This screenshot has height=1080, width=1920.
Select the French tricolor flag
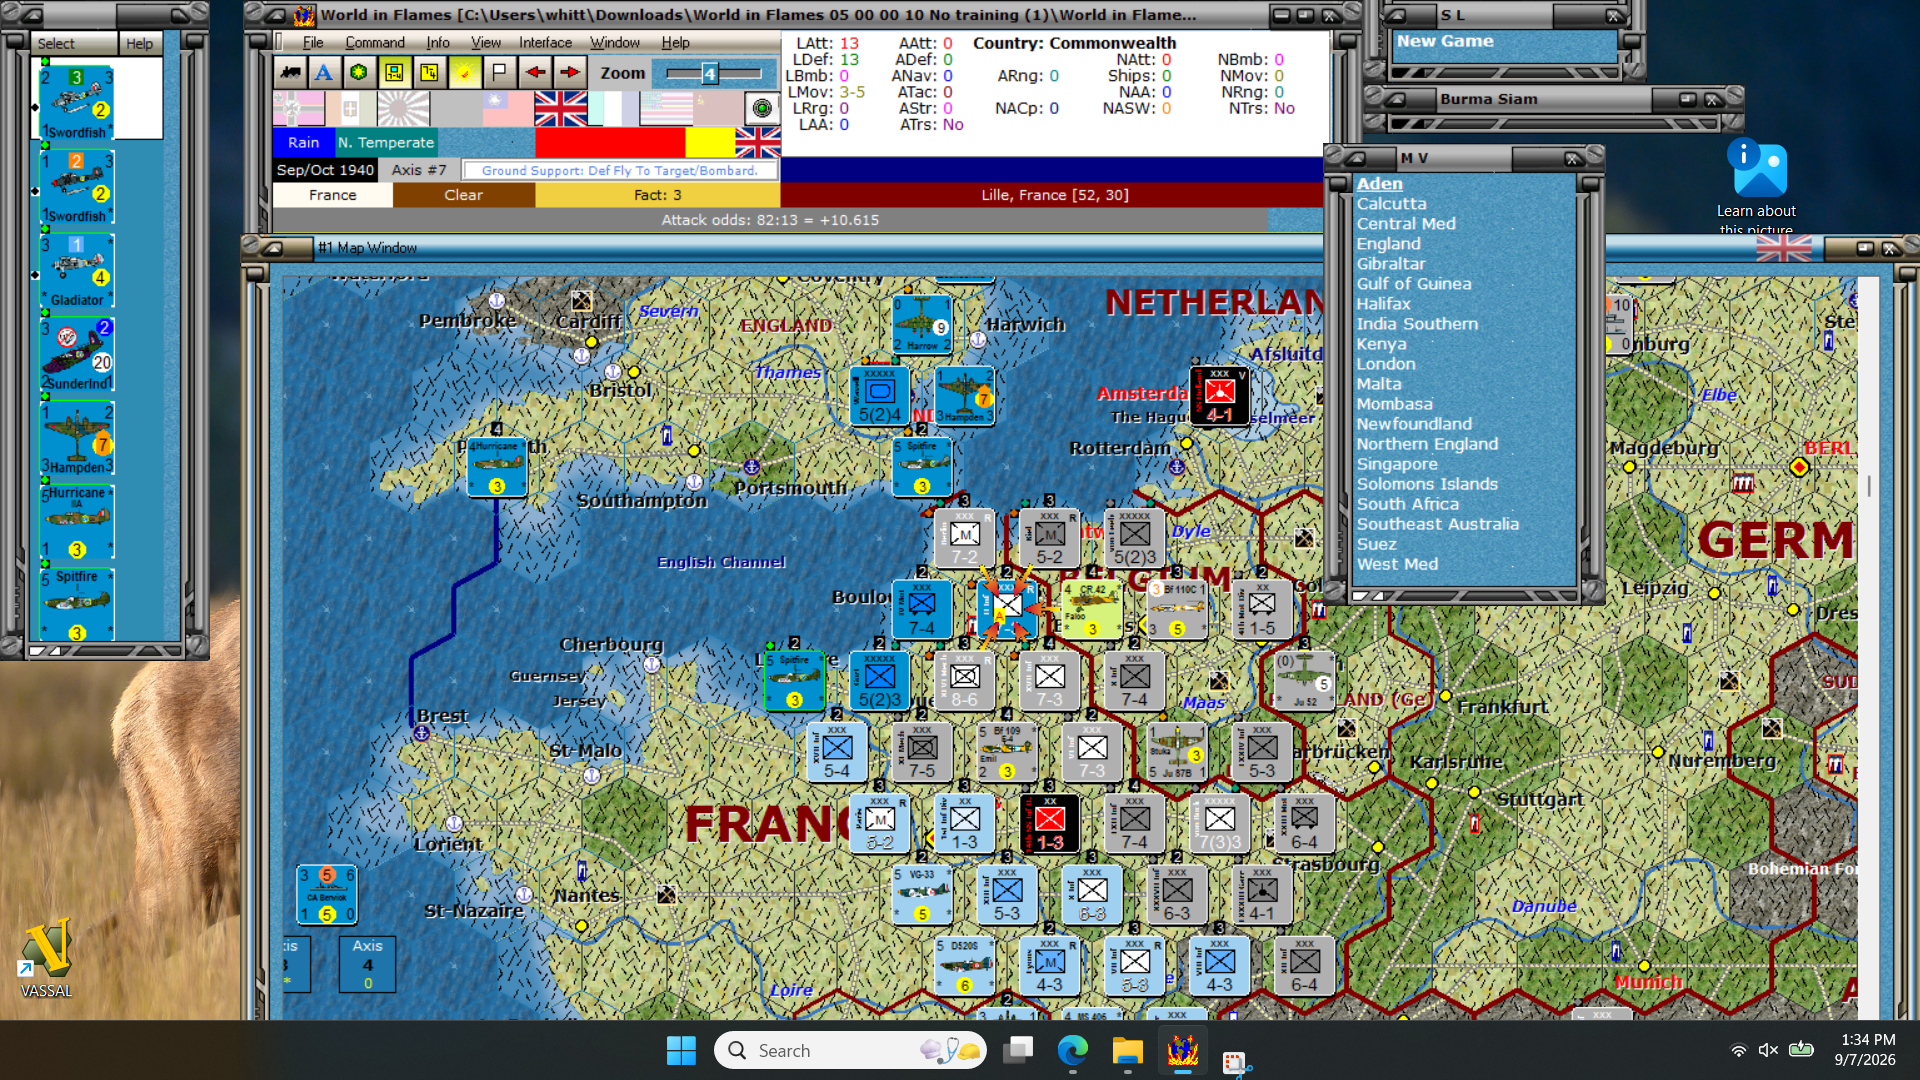tap(613, 108)
